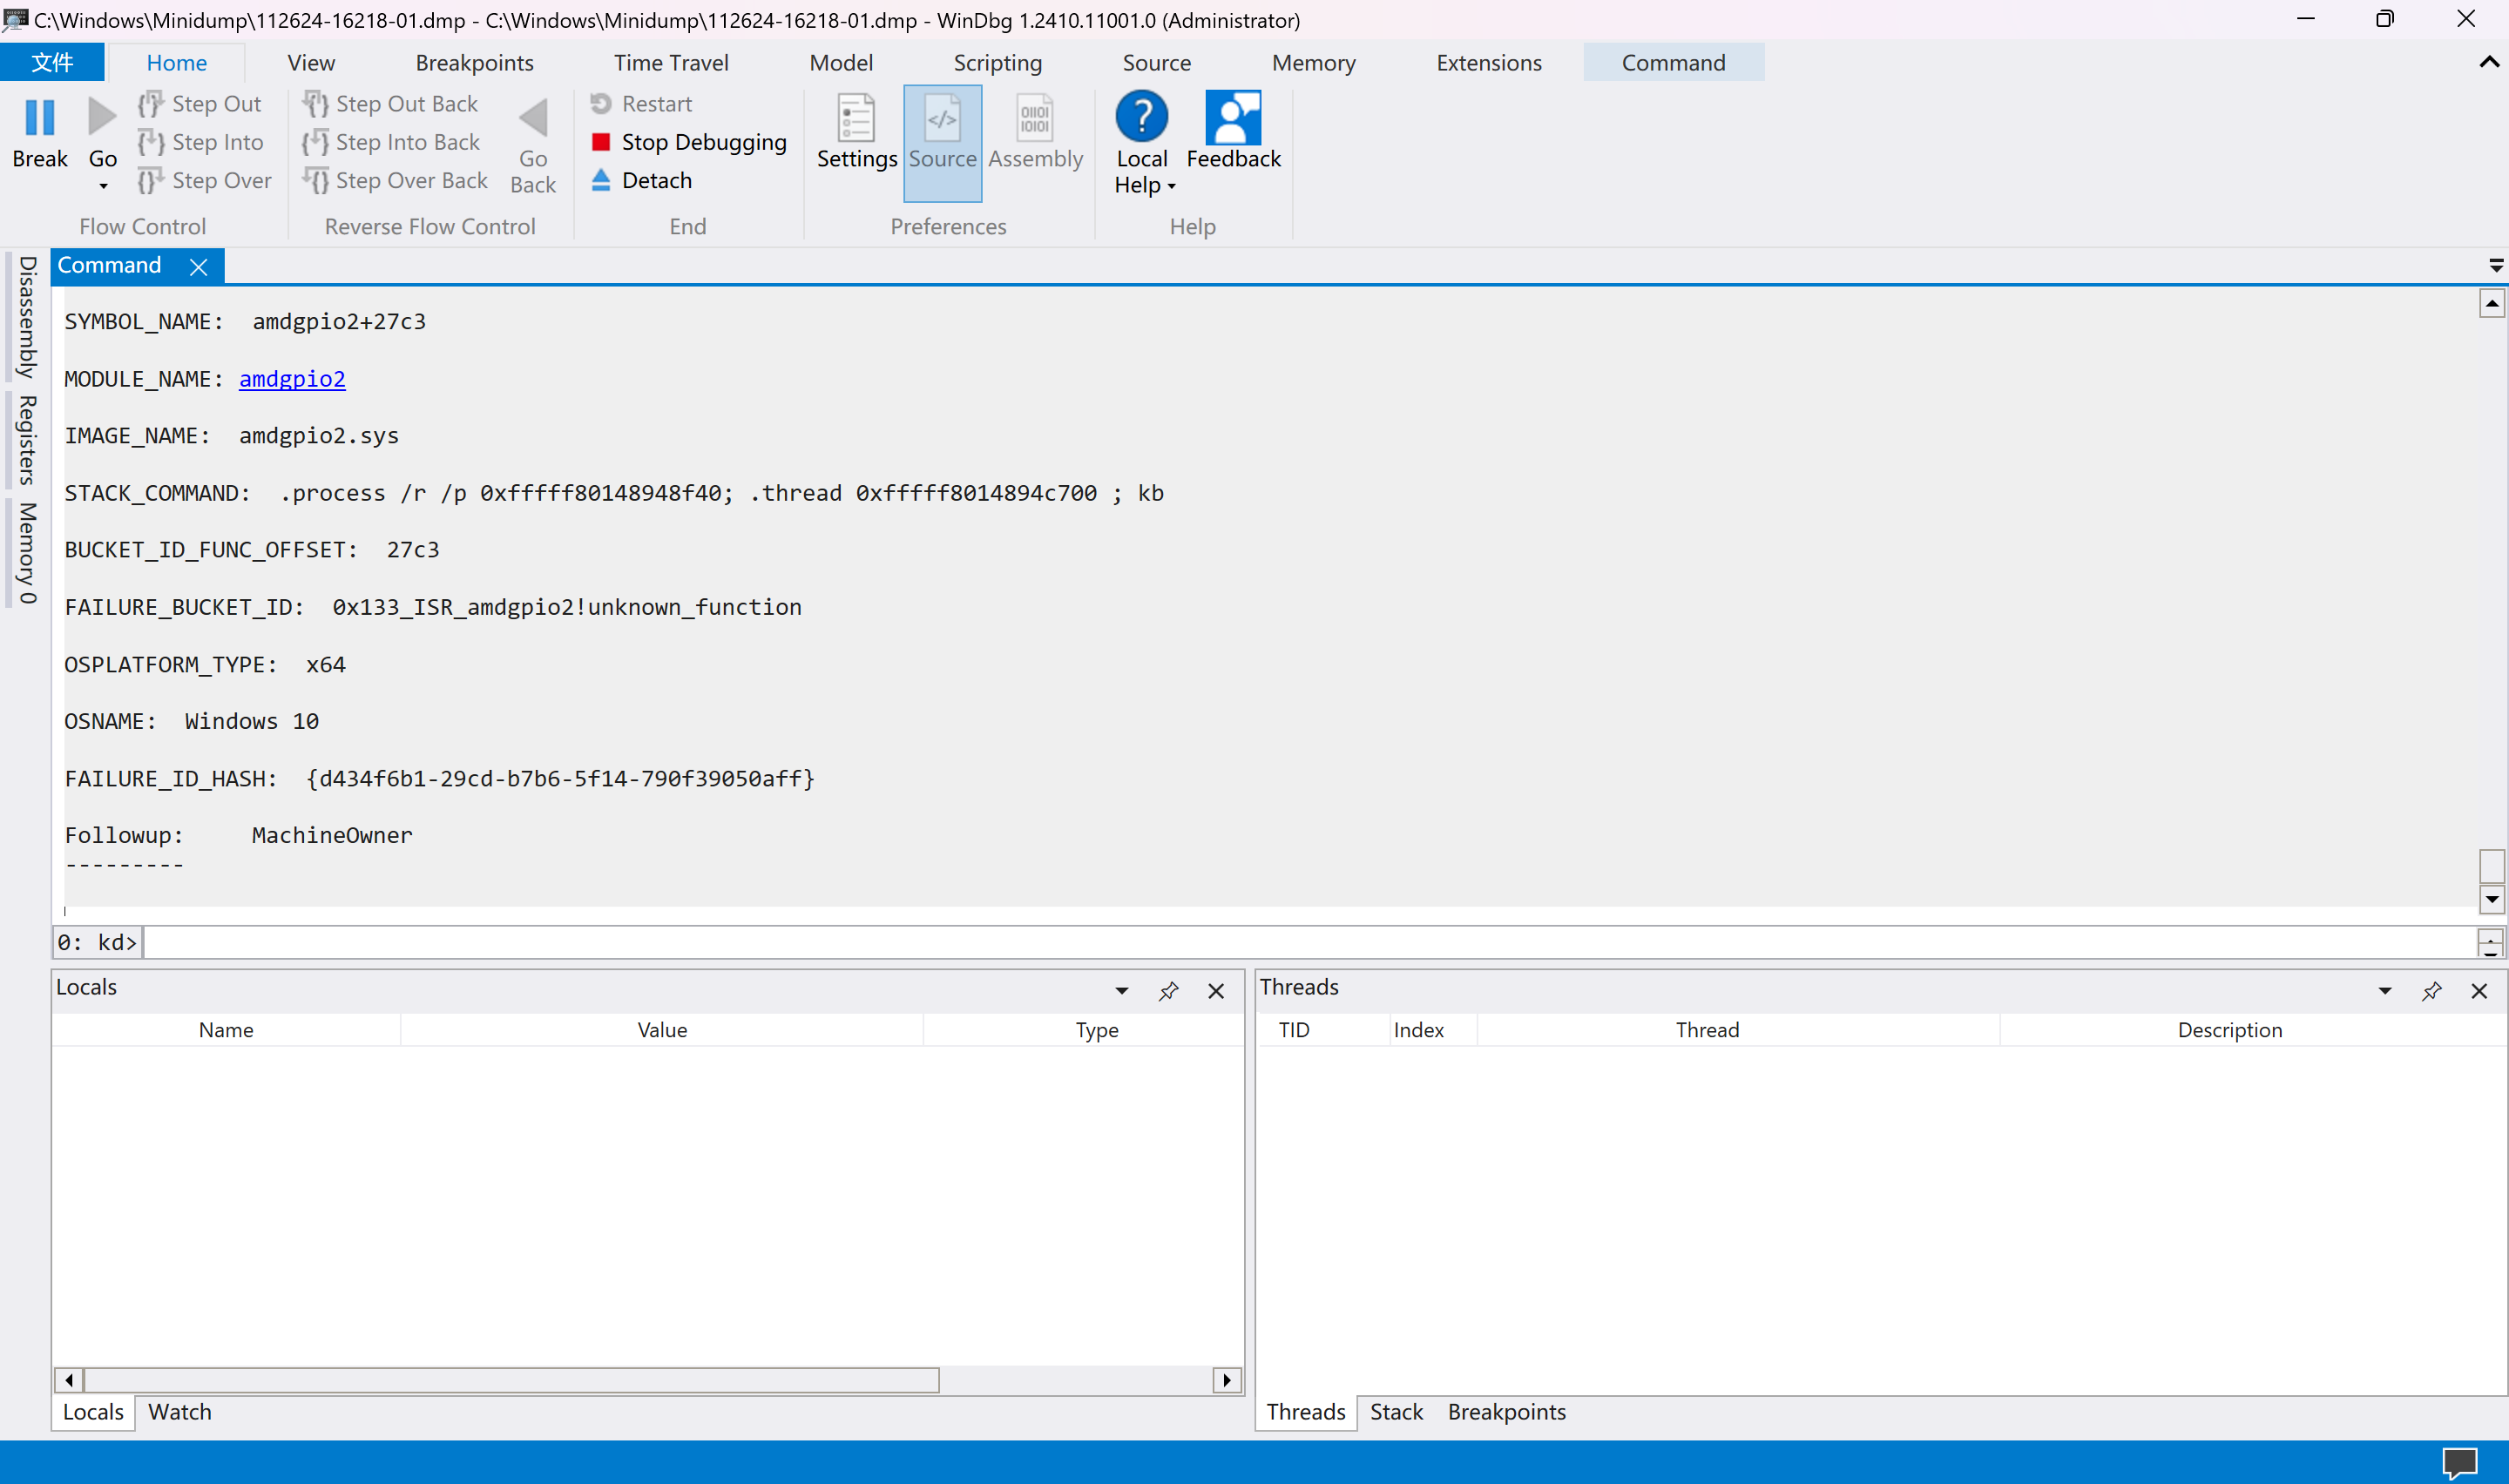The height and width of the screenshot is (1484, 2509).
Task: Switch to the Home ribbon tab
Action: 177,63
